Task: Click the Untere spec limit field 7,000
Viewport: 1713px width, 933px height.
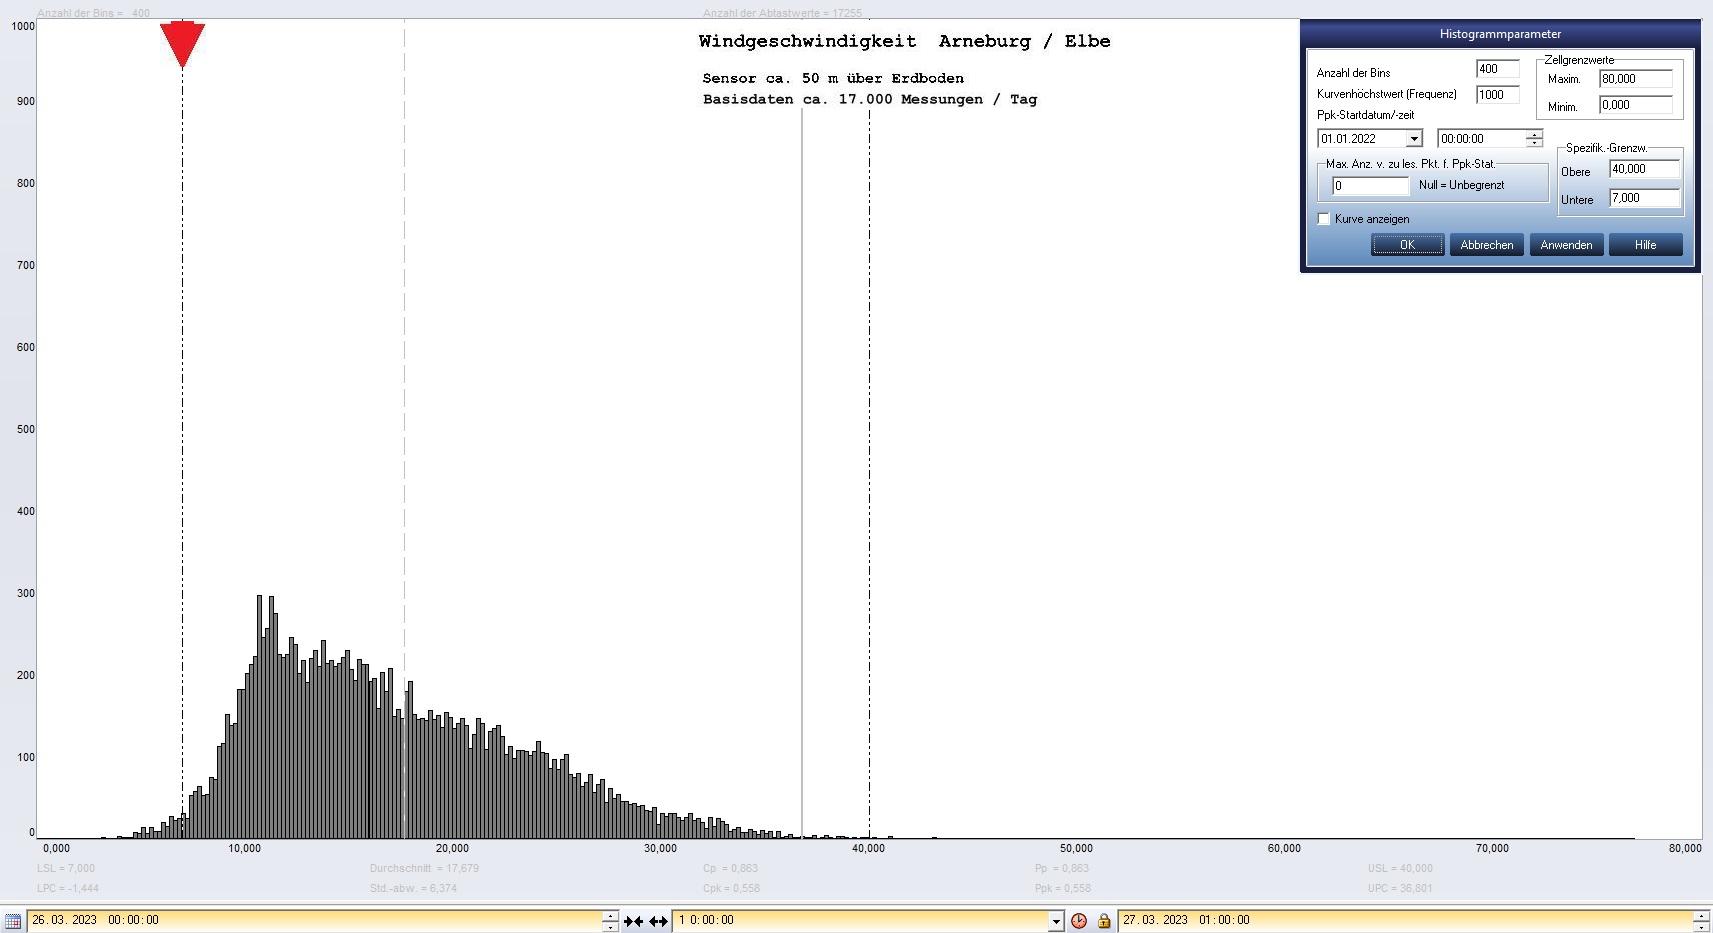Action: pos(1644,198)
